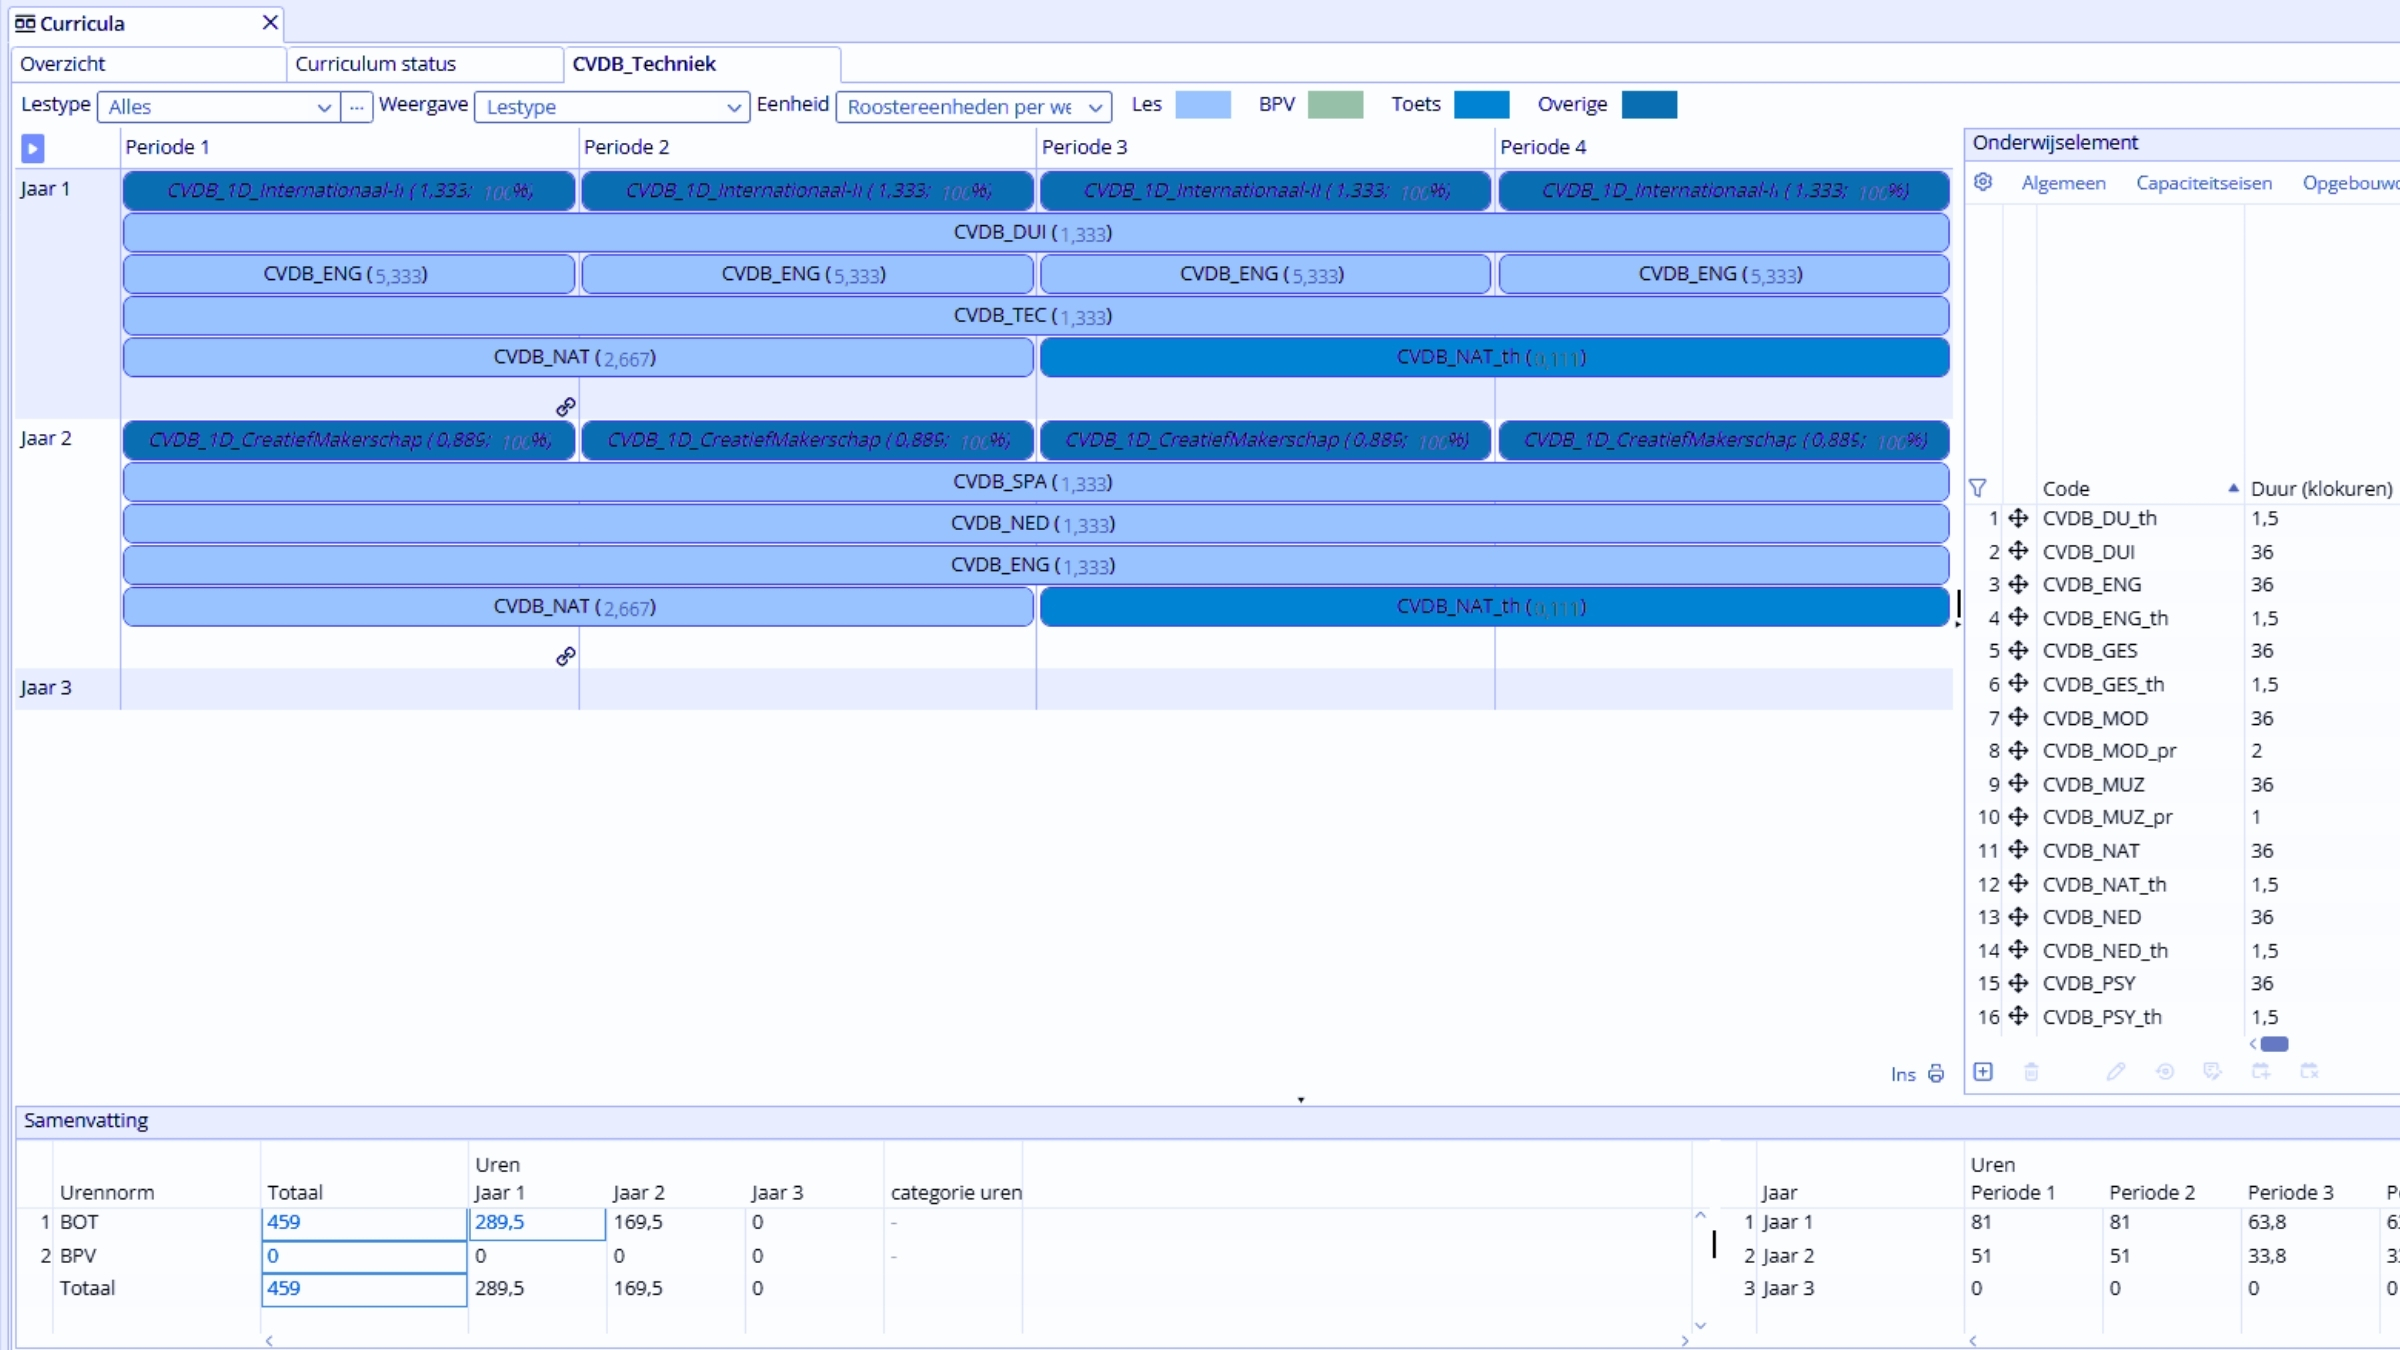Click move handle of CVDB_MUZ row

2019,784
